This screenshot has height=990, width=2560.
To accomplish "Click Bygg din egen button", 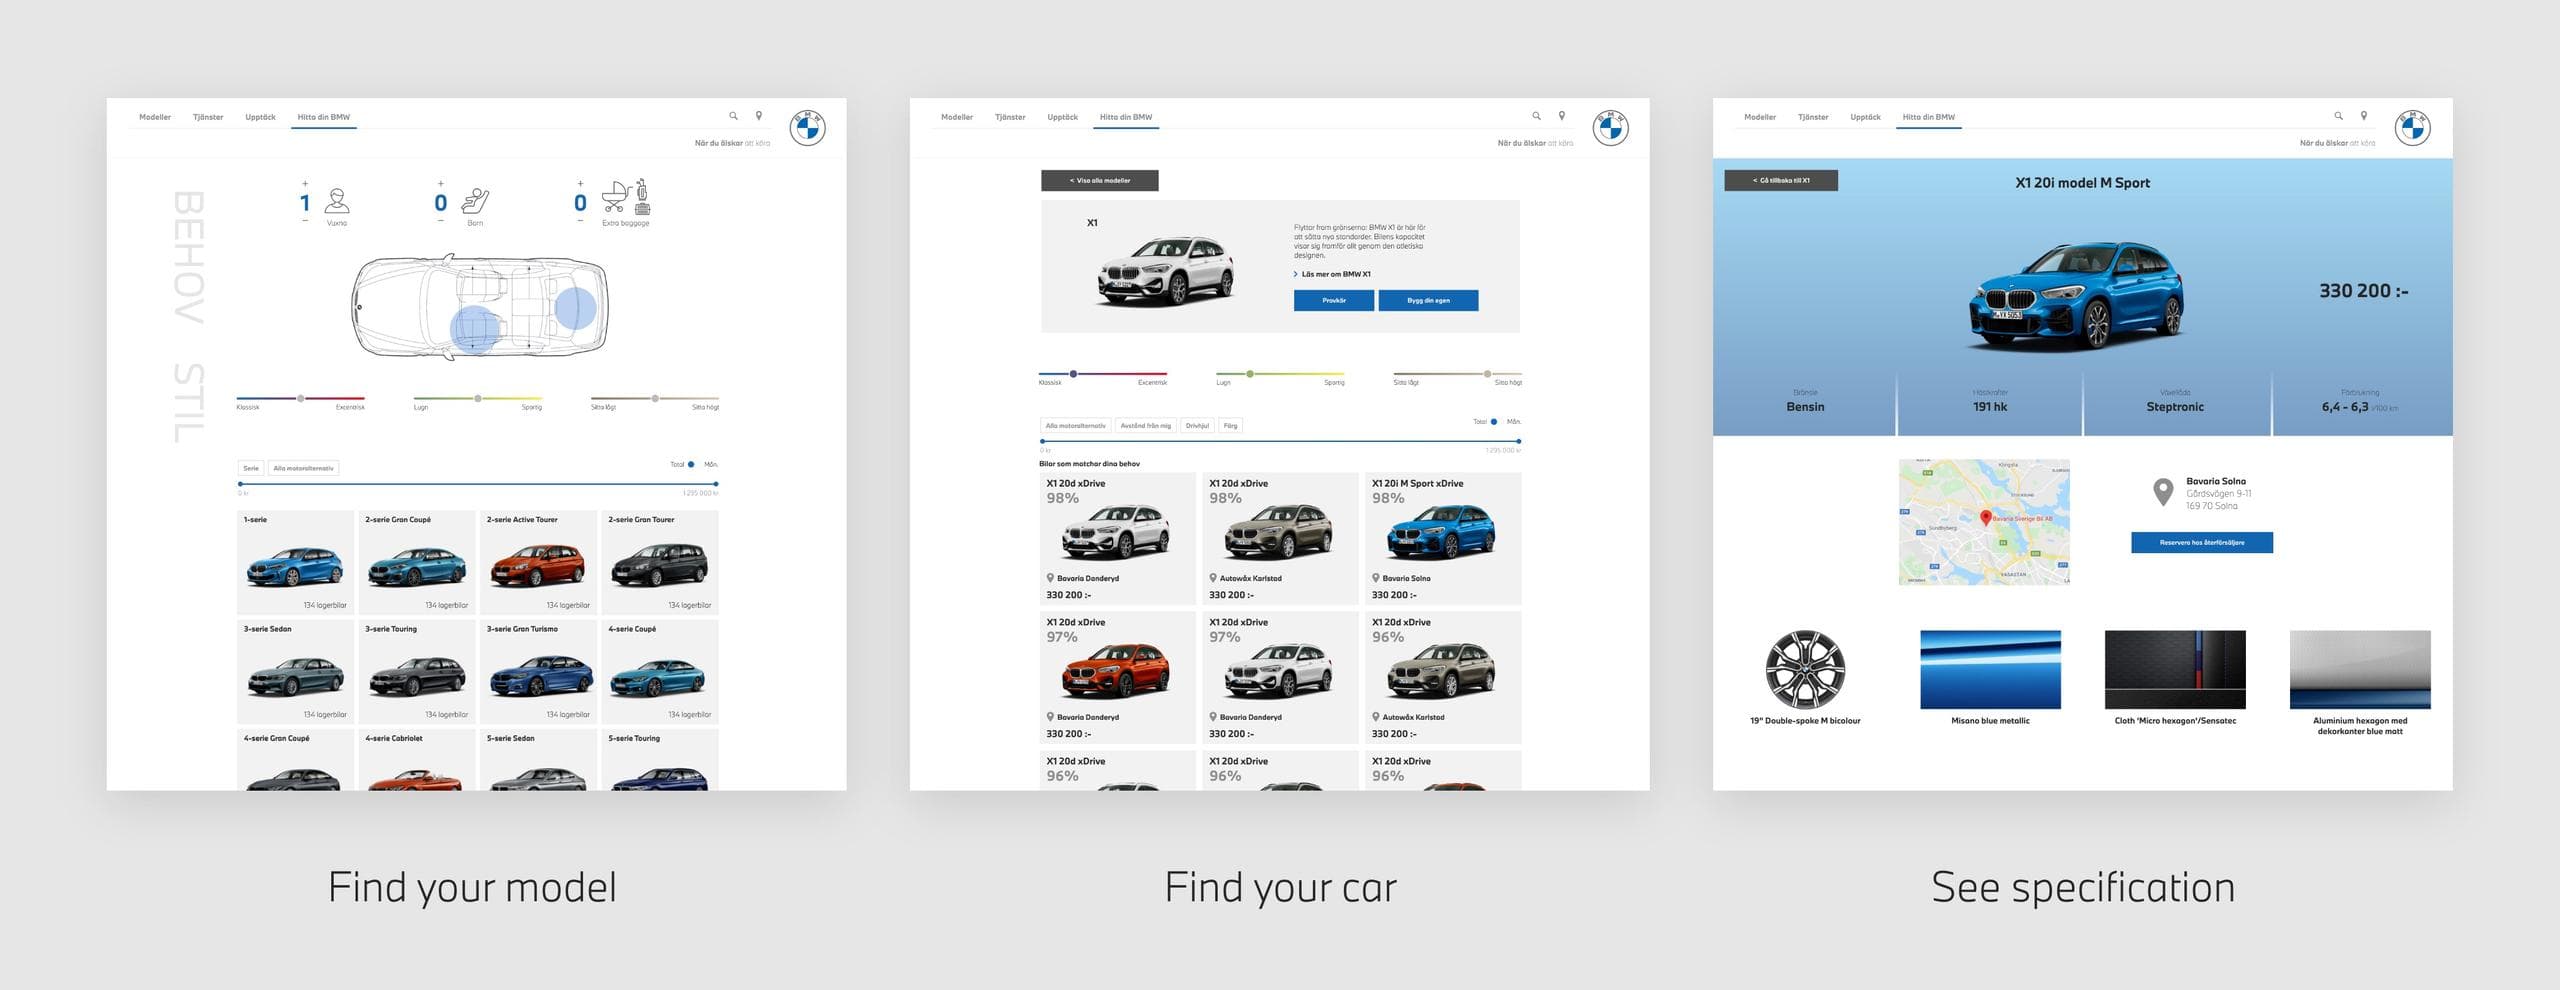I will 1428,300.
